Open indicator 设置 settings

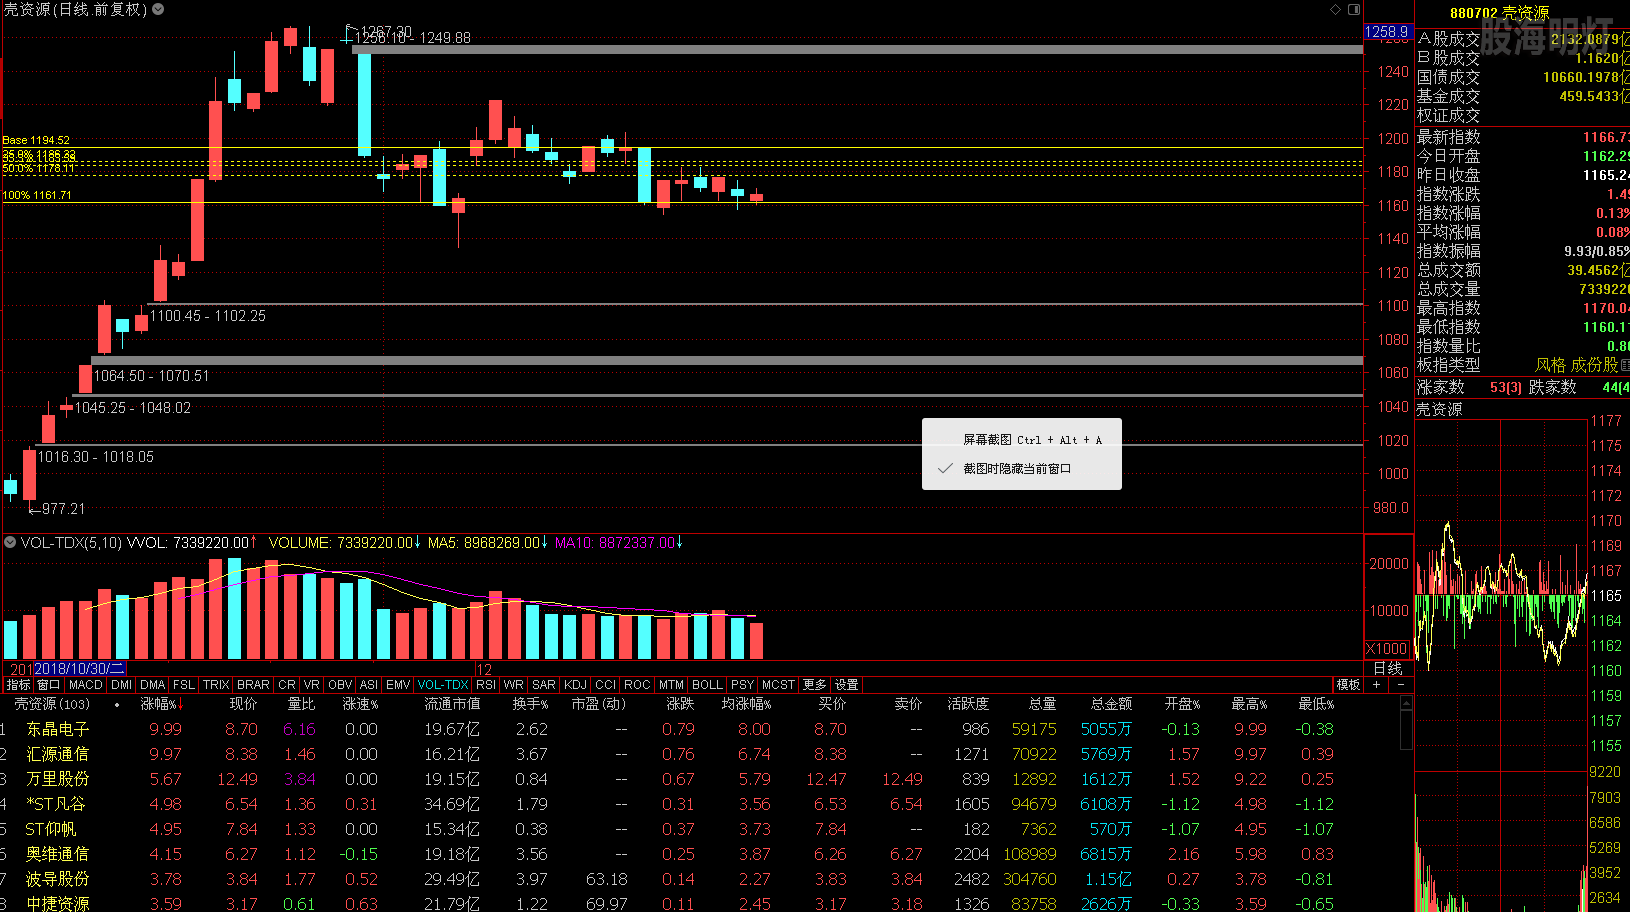click(847, 685)
